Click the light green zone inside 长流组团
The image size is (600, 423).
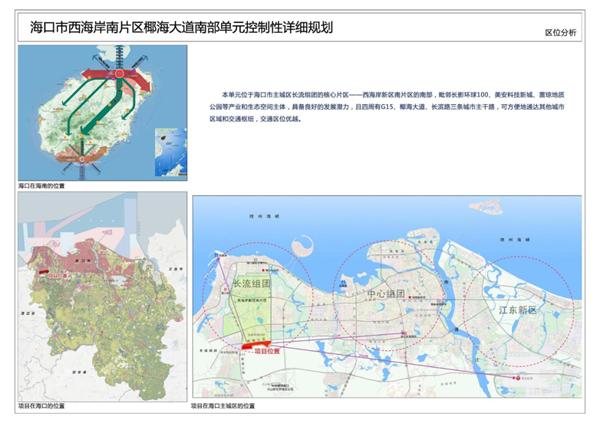point(252,315)
